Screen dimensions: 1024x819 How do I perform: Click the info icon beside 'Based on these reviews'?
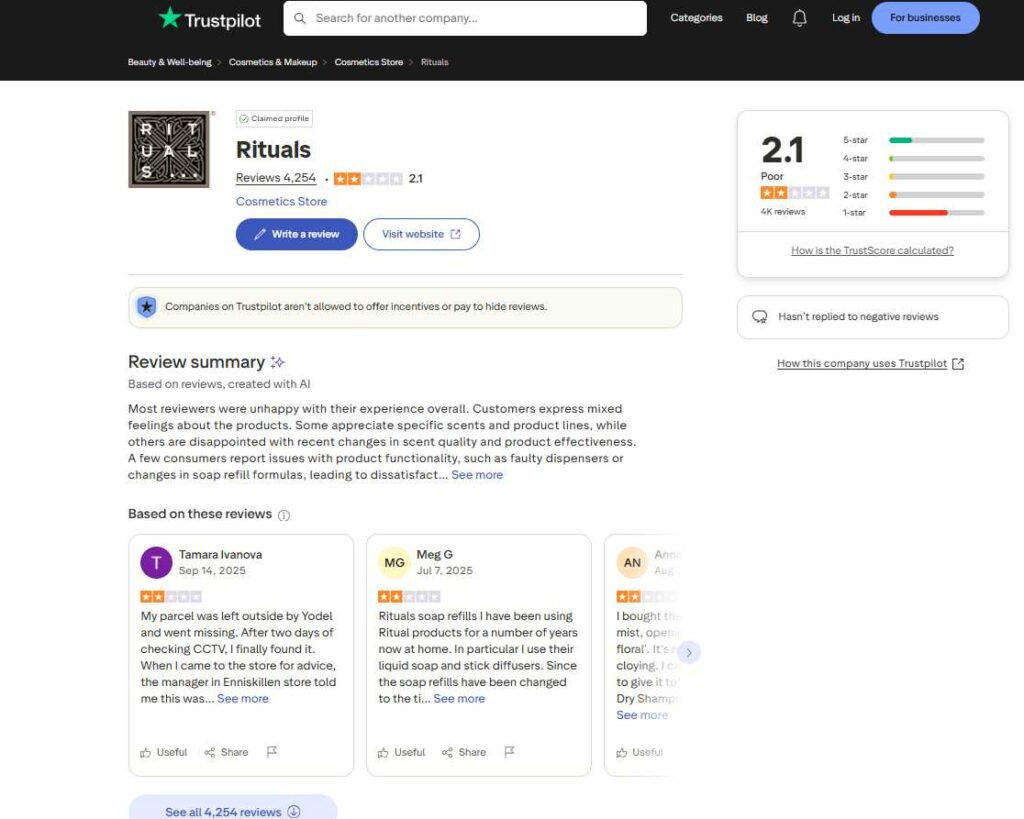tap(284, 515)
